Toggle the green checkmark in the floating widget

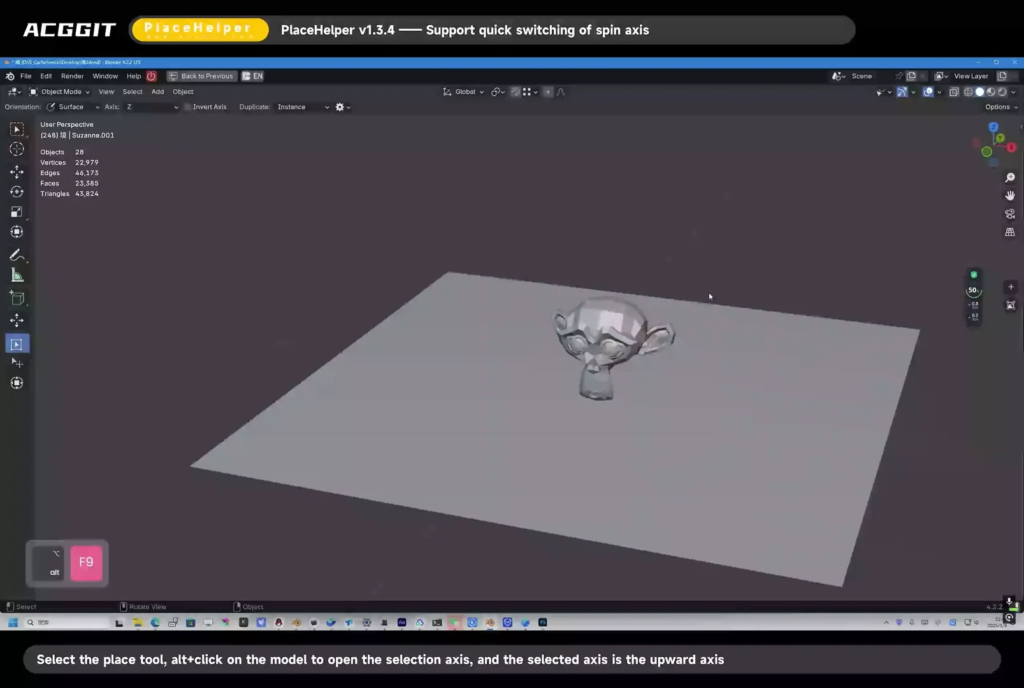(x=974, y=275)
